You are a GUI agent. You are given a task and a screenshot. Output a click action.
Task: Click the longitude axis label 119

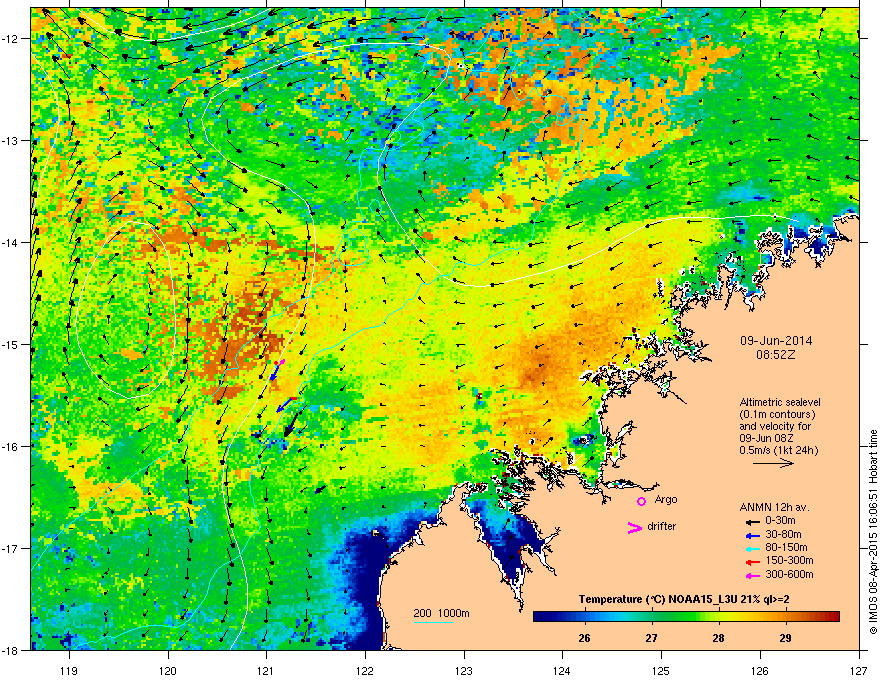[x=69, y=670]
